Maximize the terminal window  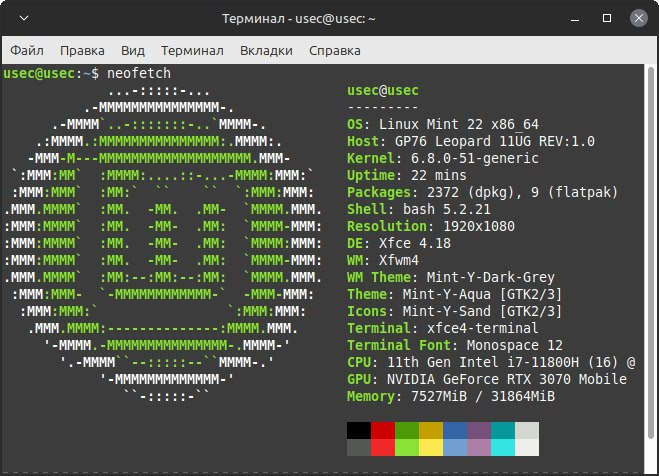click(x=607, y=18)
